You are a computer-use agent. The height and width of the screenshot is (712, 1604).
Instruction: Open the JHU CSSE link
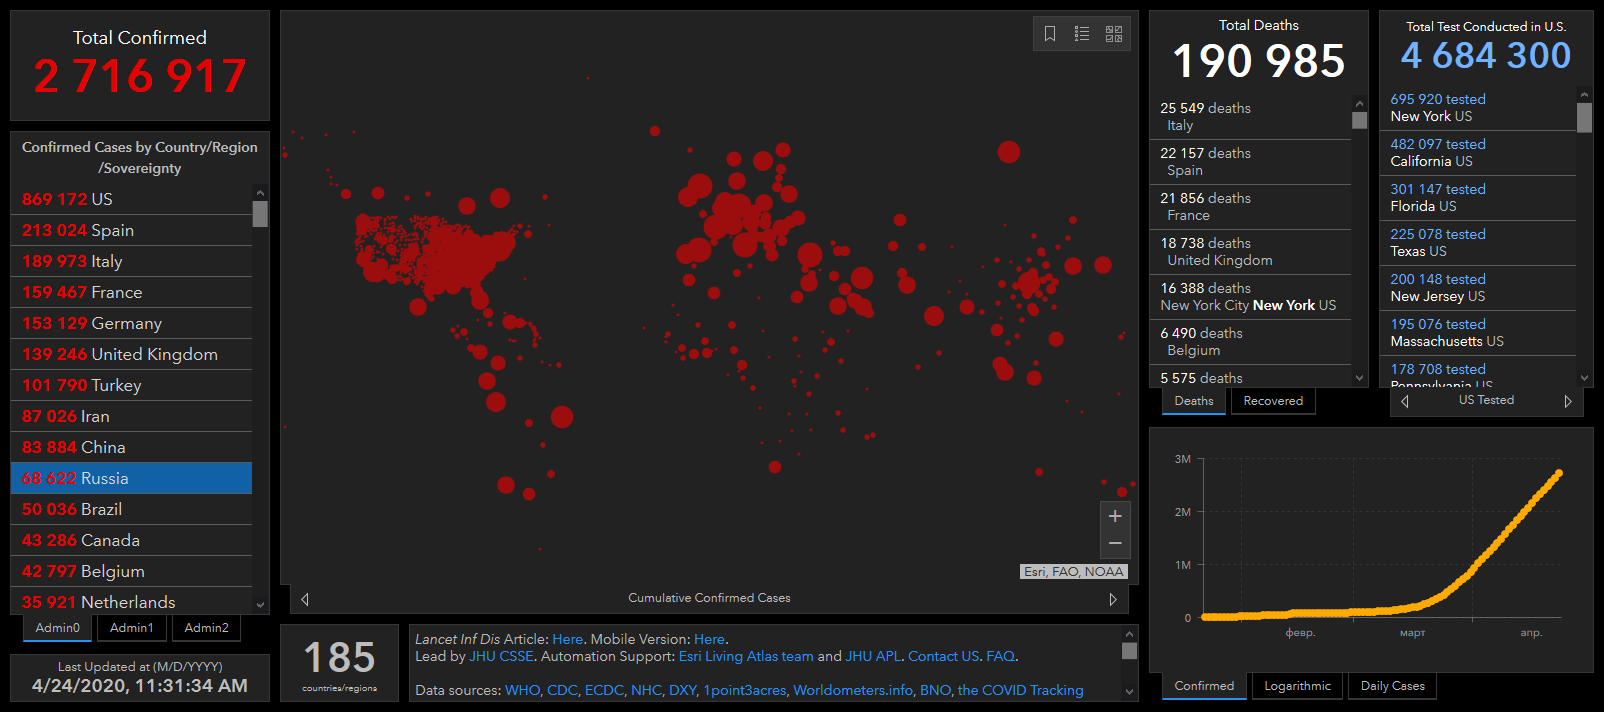[x=501, y=657]
